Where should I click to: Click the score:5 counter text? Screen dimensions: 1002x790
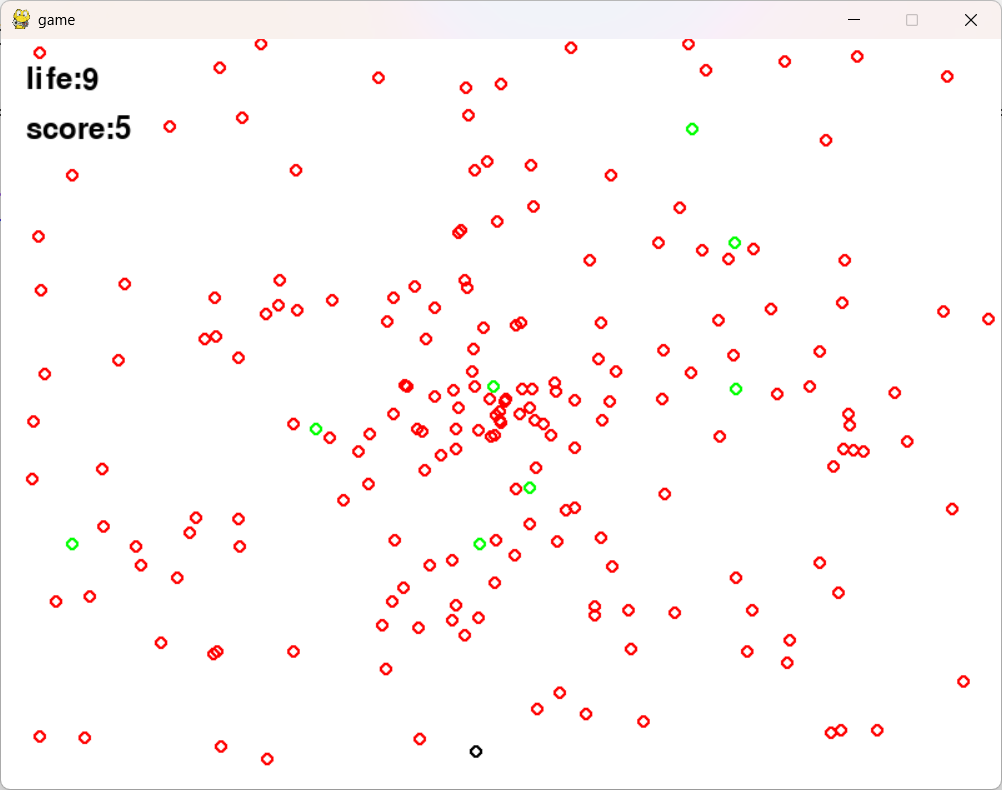[79, 128]
